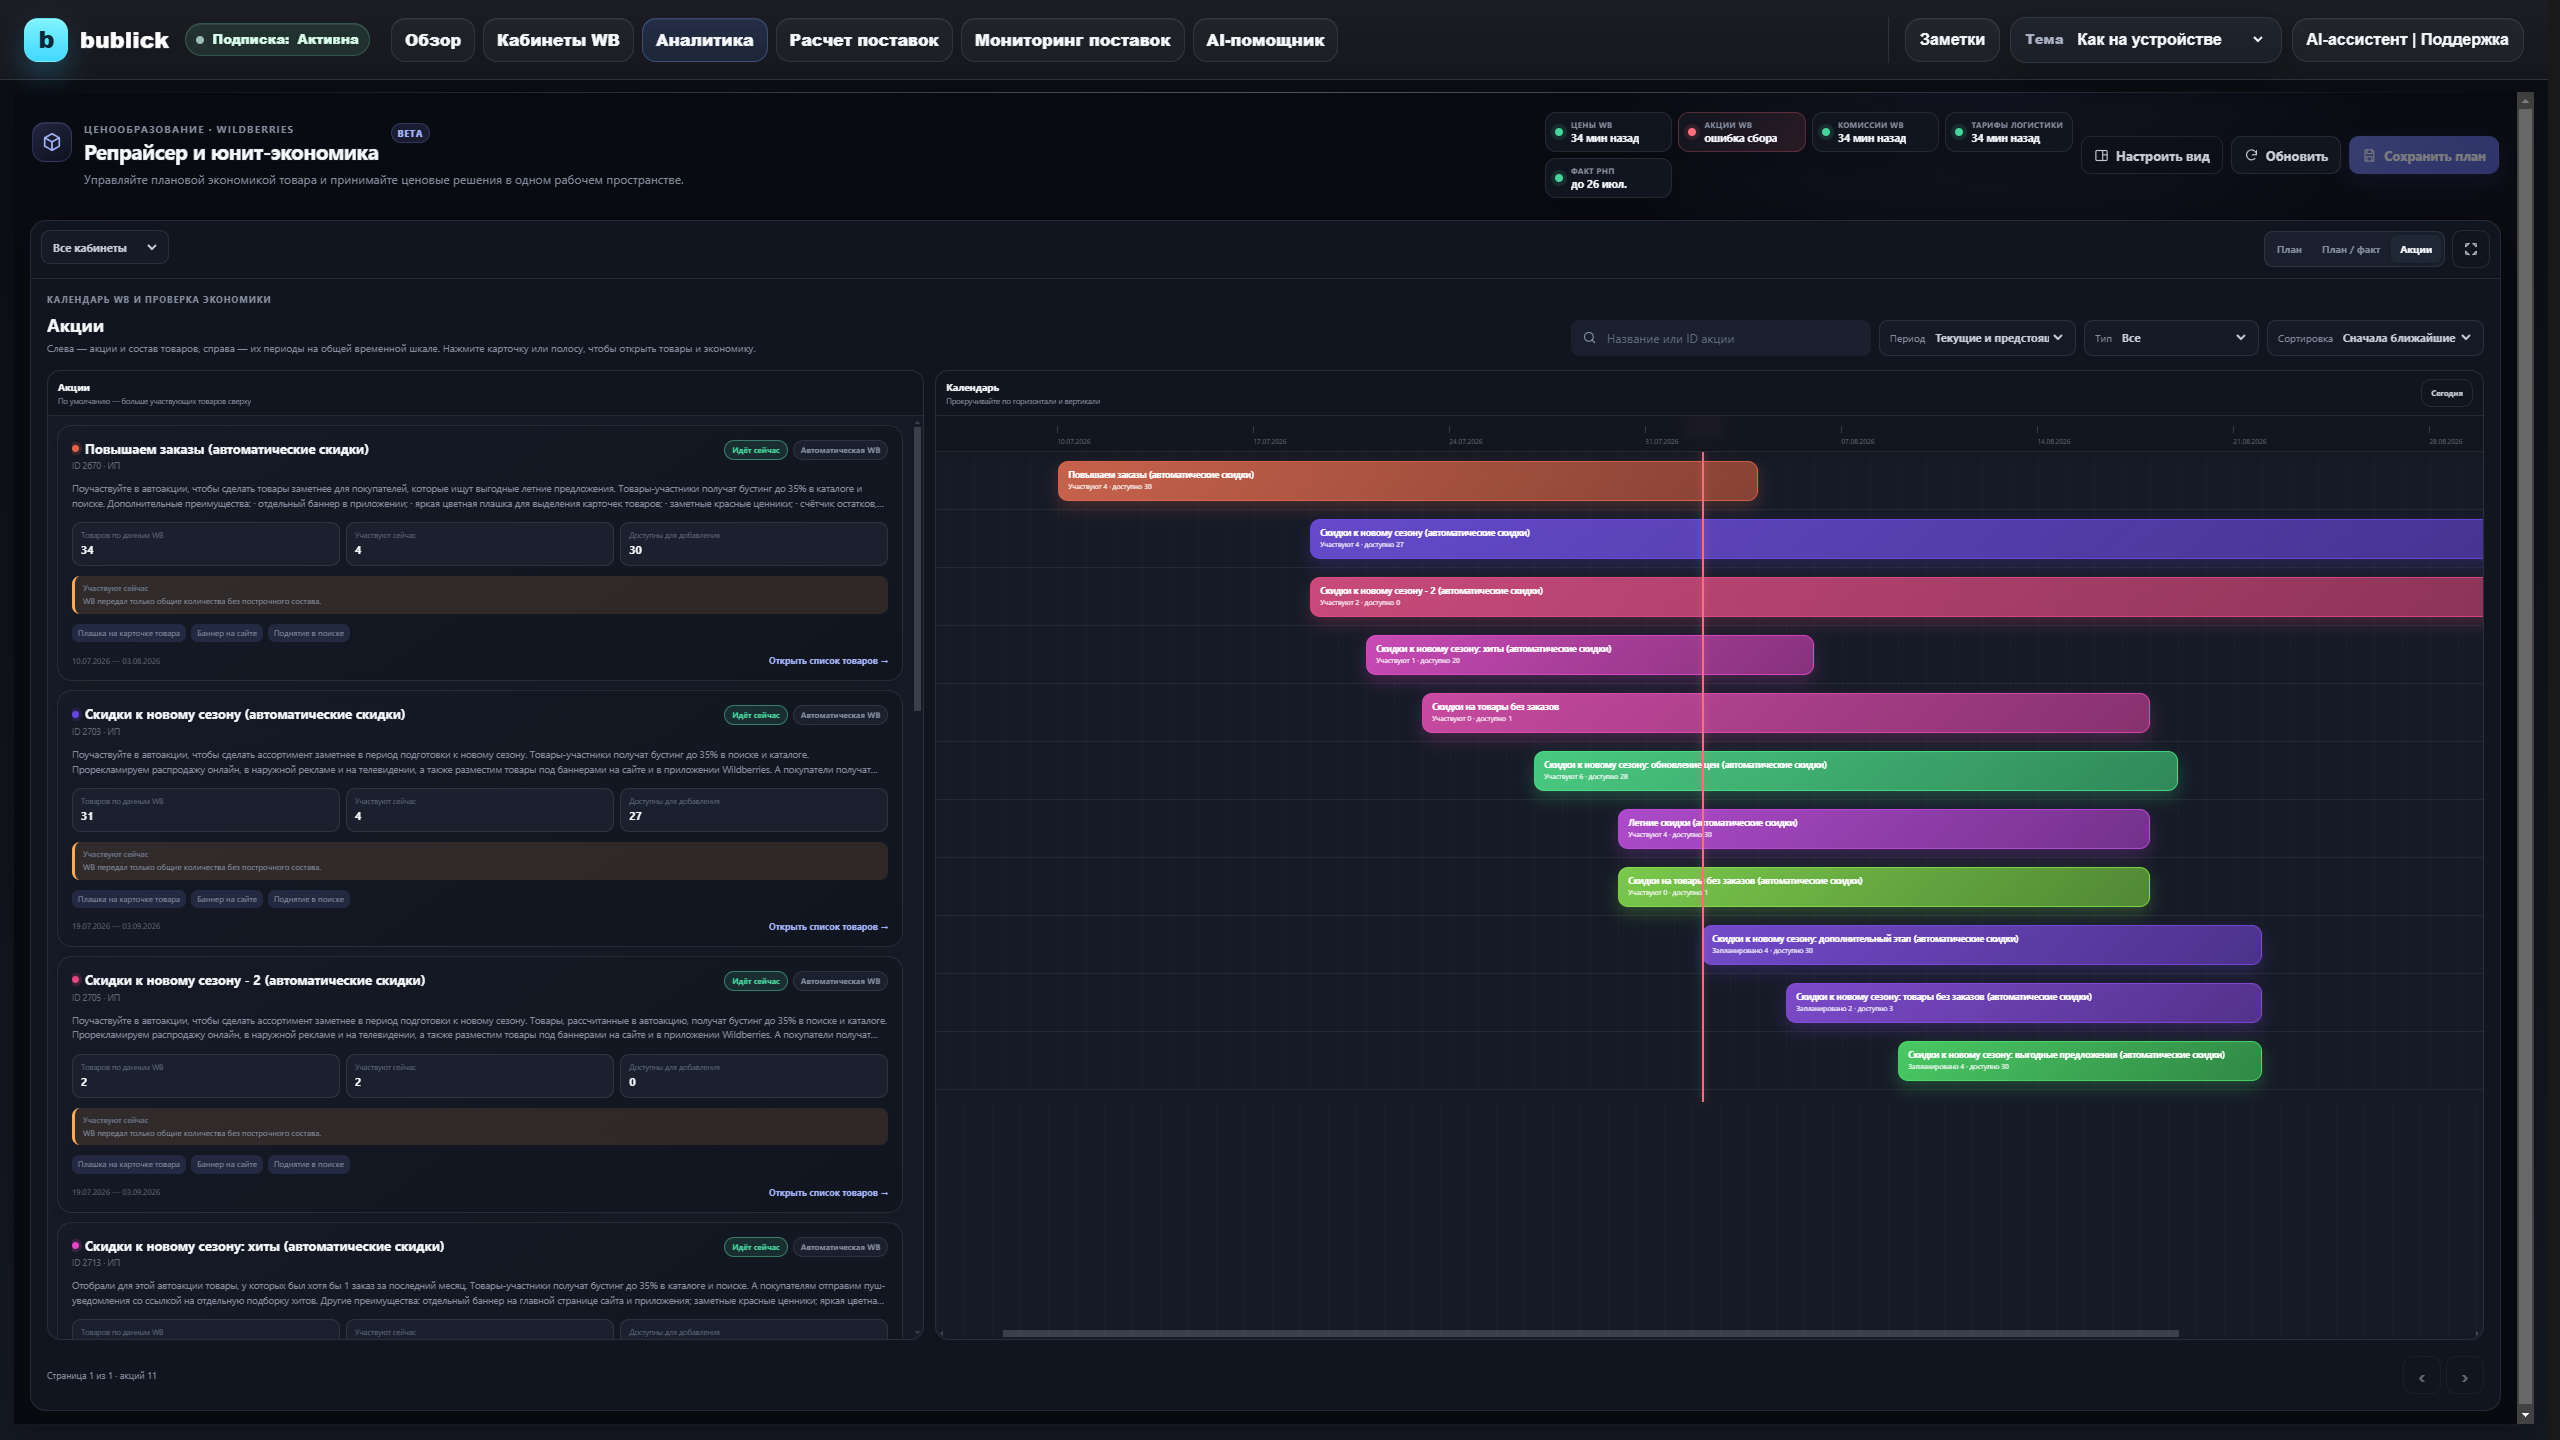Select the red Скидки к новому сезону - 2 calendar bar
The width and height of the screenshot is (2560, 1440).
point(1896,597)
